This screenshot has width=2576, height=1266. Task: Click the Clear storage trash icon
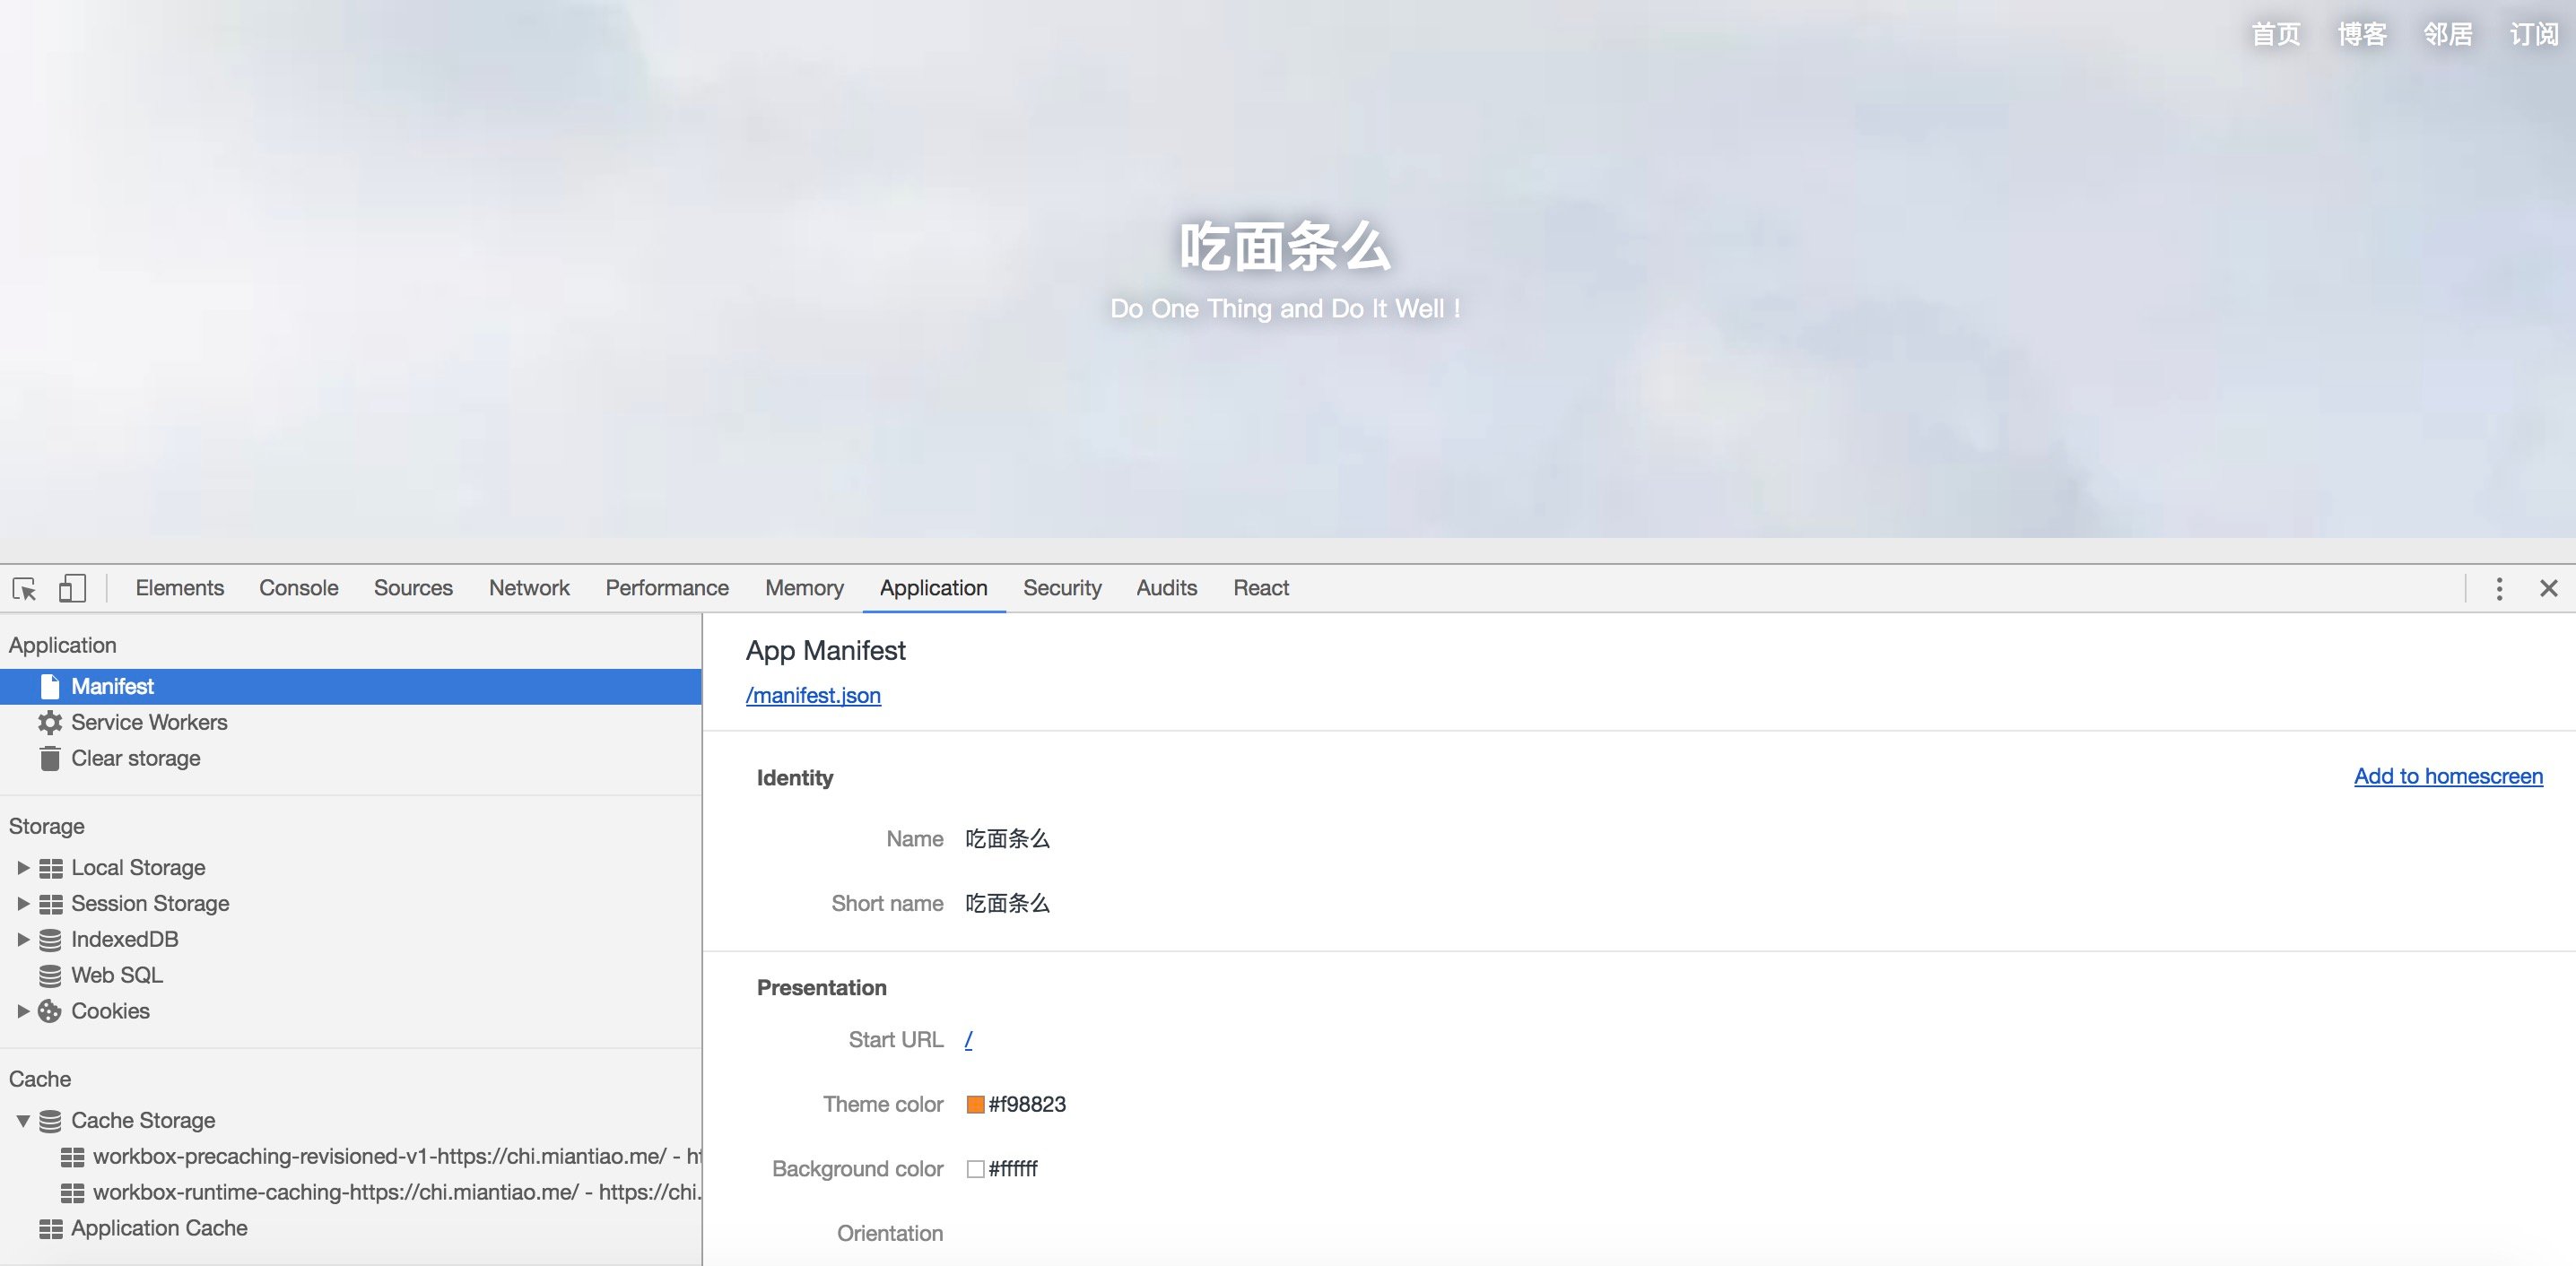coord(50,758)
